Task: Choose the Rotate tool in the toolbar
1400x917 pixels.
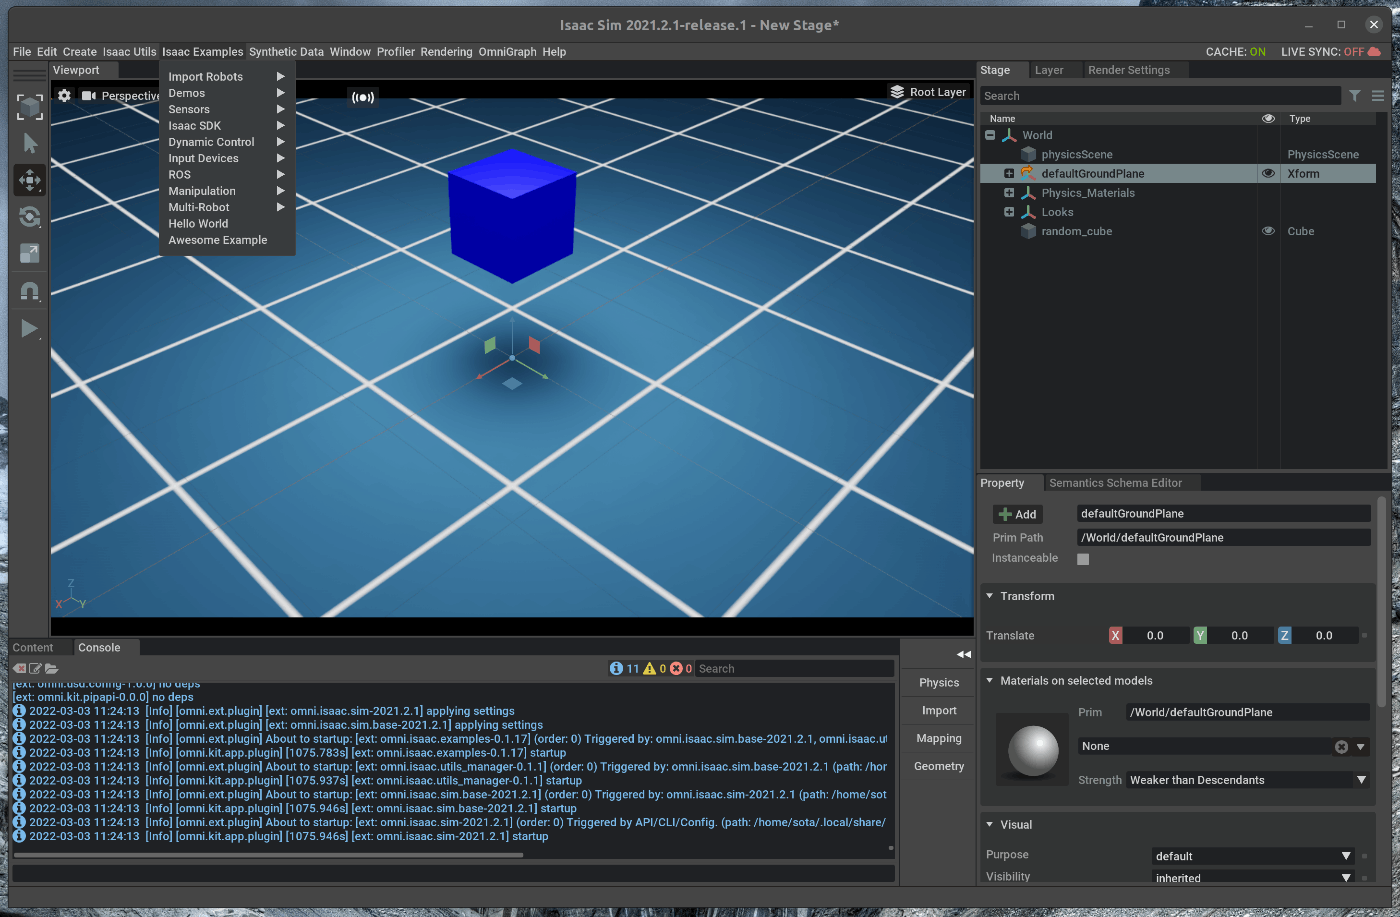Action: [x=30, y=217]
